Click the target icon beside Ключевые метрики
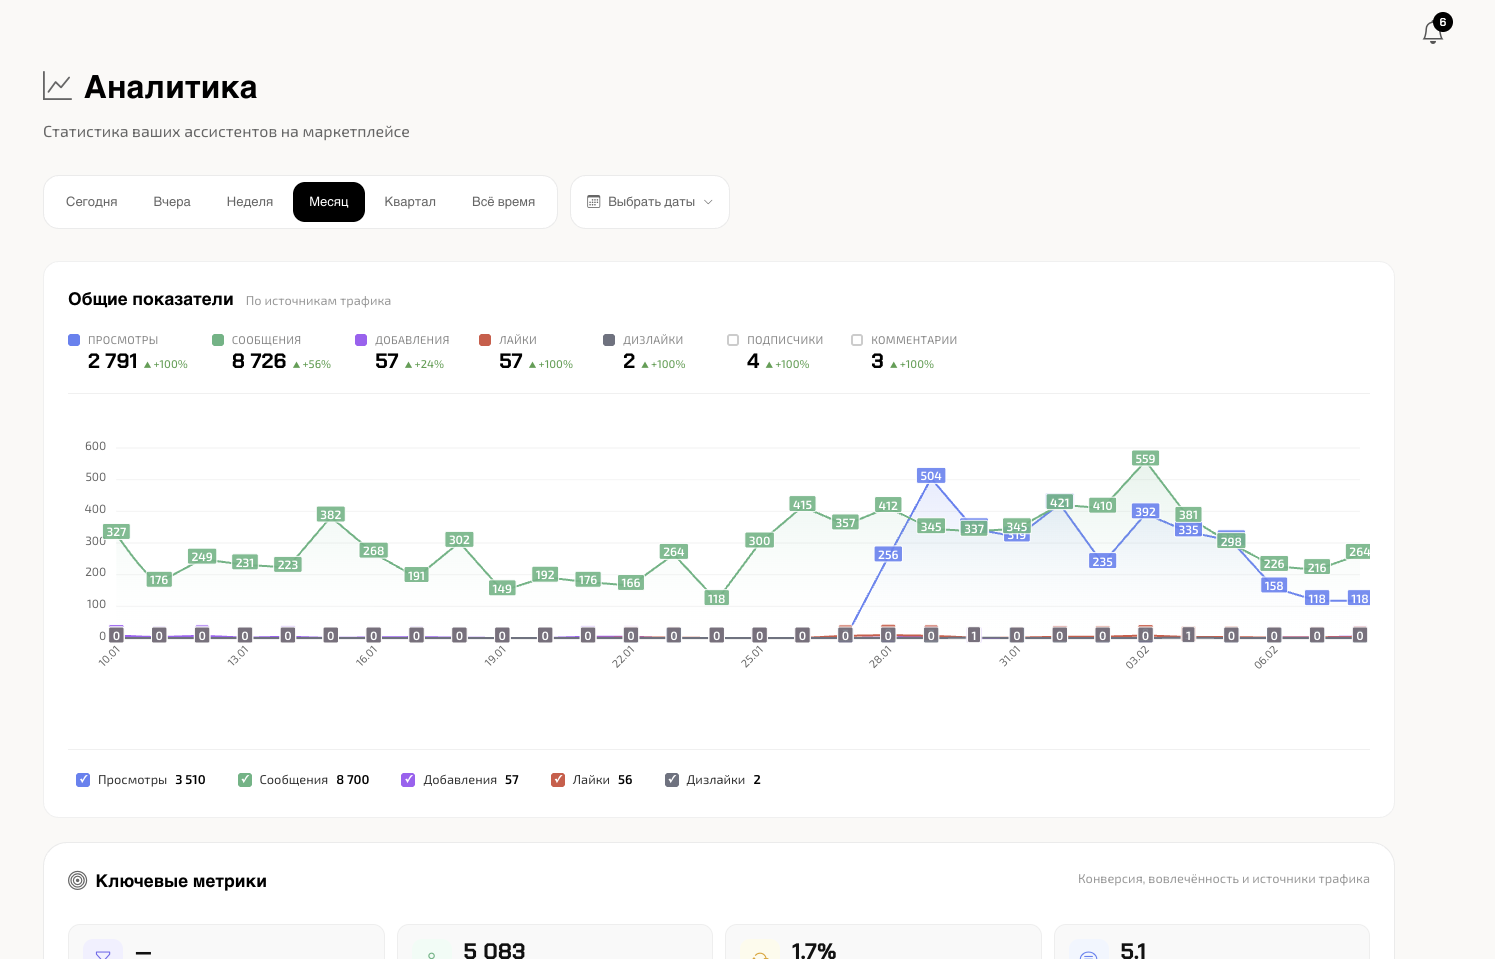Image resolution: width=1495 pixels, height=959 pixels. click(77, 881)
